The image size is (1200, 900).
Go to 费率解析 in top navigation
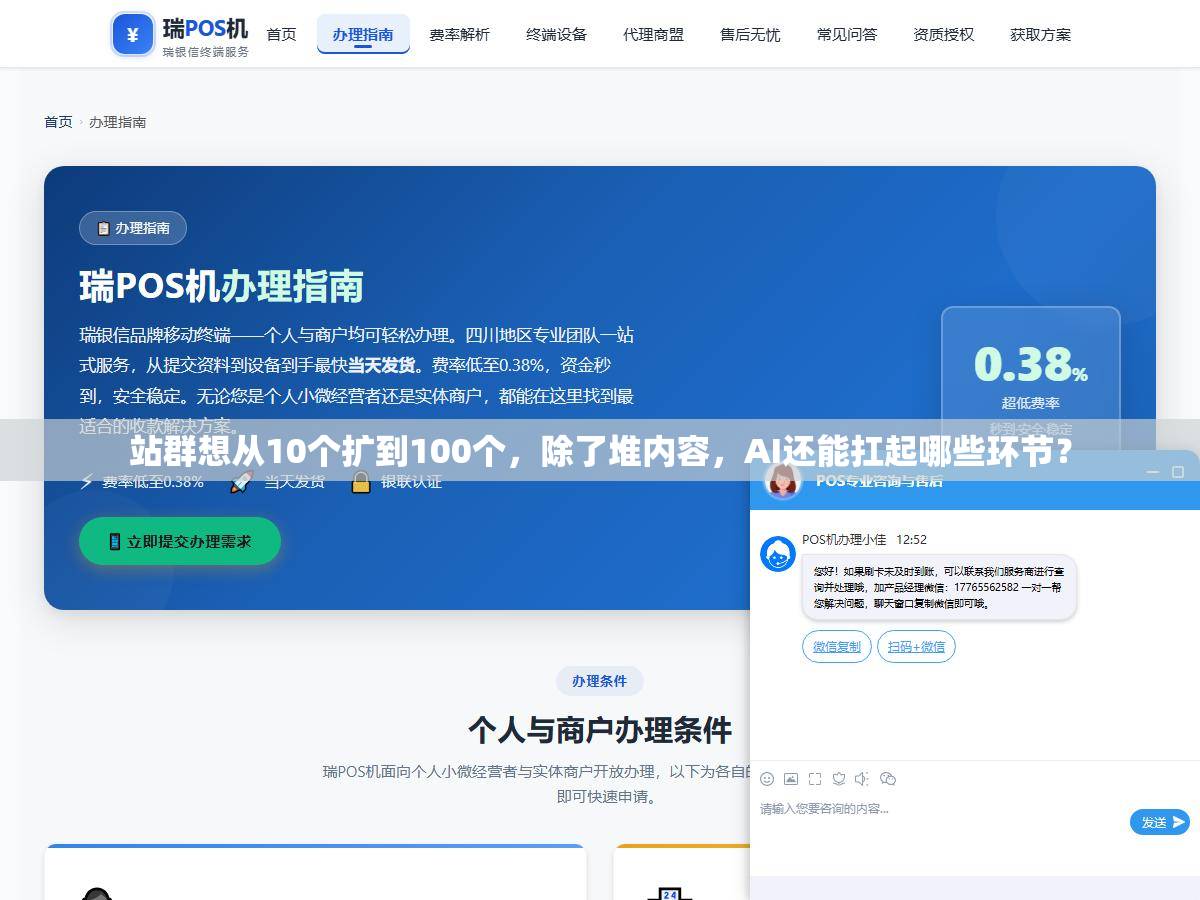(460, 34)
